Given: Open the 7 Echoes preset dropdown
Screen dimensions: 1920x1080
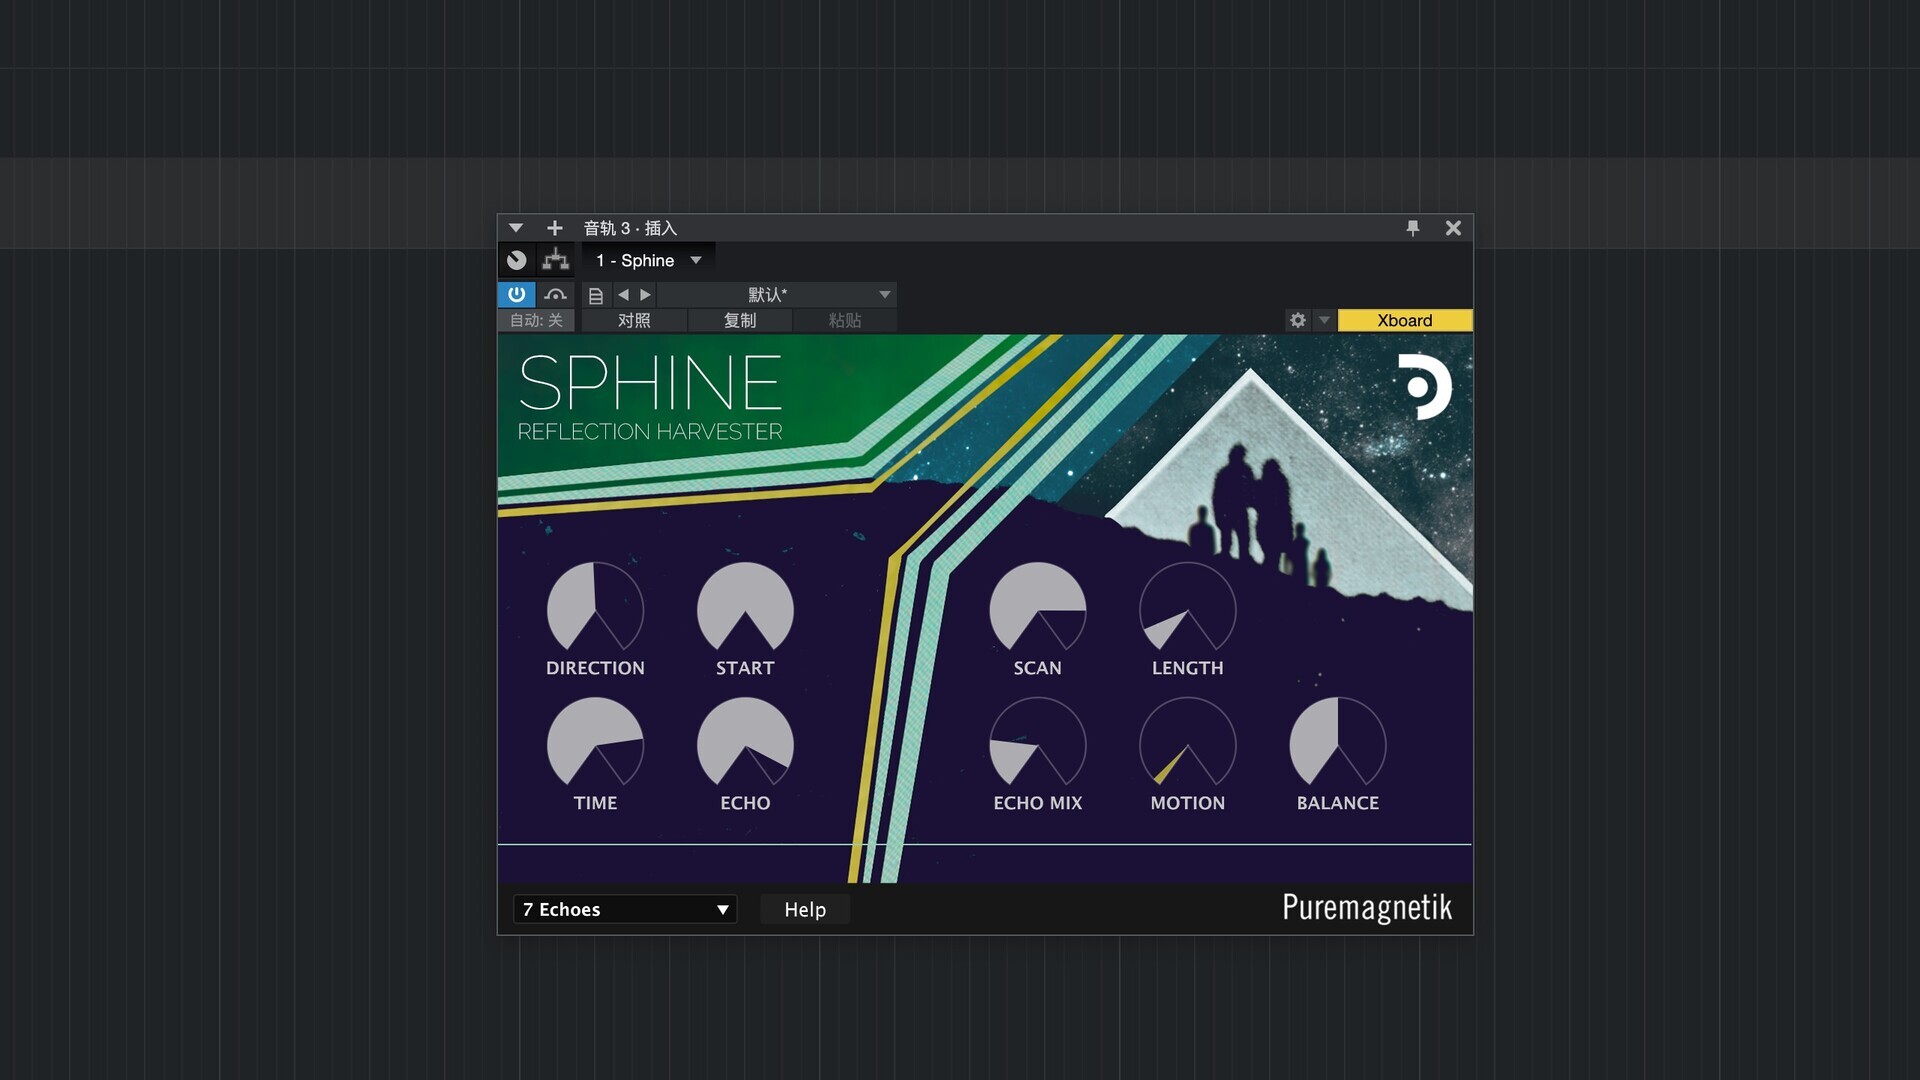Looking at the screenshot, I should point(625,909).
